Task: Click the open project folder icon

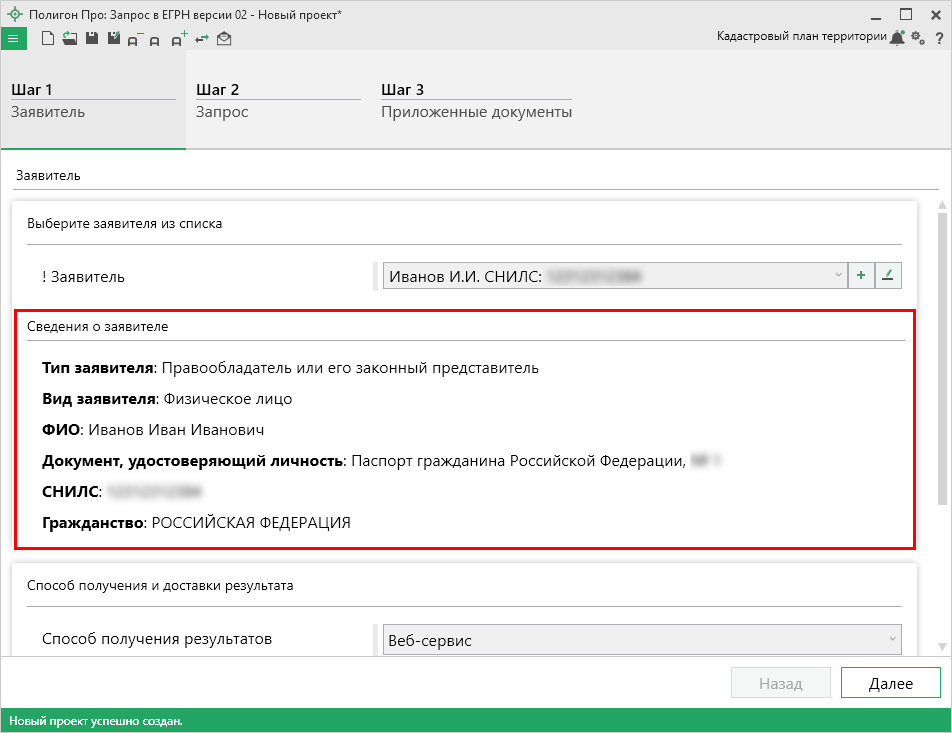Action: pyautogui.click(x=69, y=39)
